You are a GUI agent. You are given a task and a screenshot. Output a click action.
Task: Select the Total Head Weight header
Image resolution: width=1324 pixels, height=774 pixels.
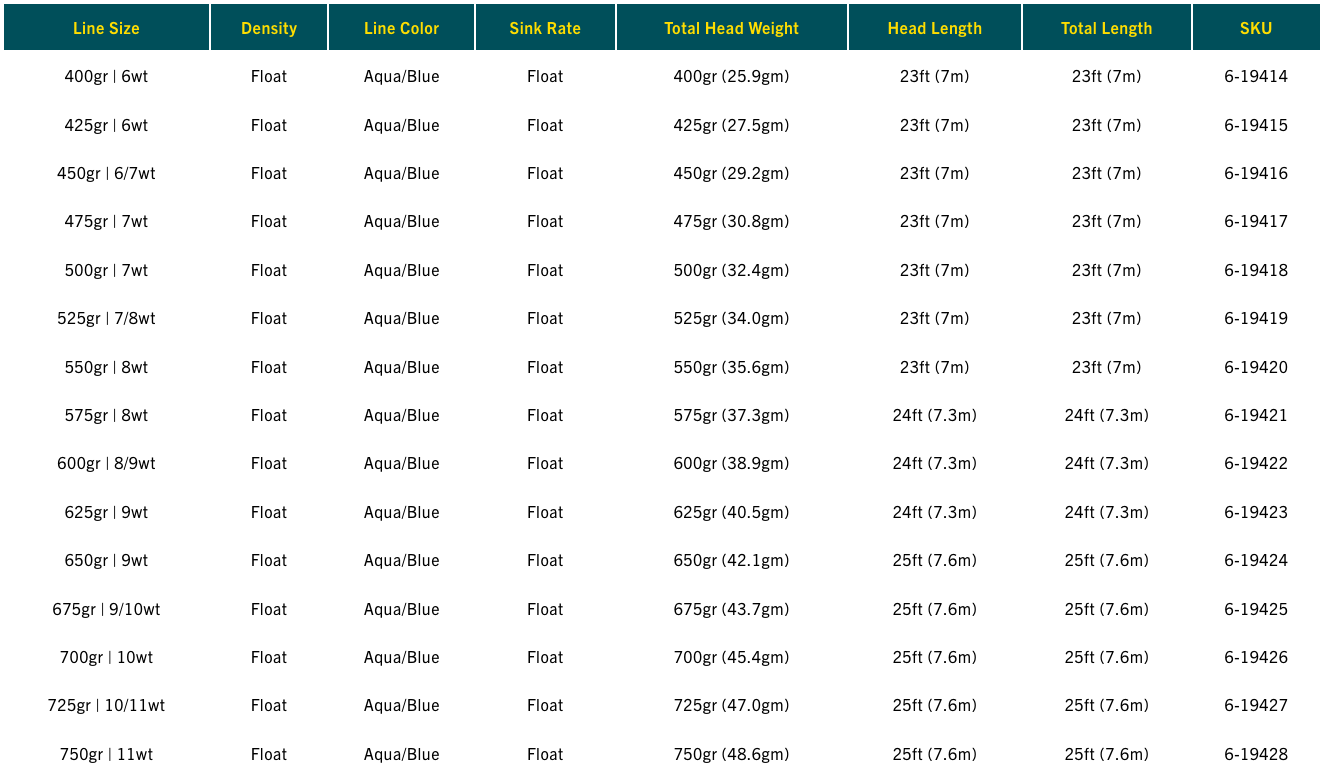[x=731, y=28]
